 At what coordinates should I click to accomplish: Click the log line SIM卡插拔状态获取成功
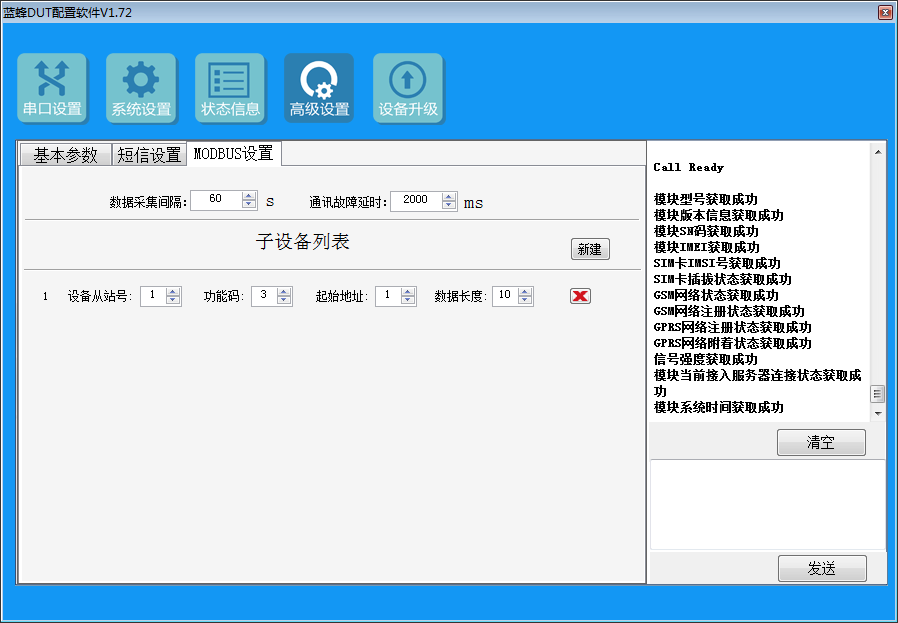point(722,279)
